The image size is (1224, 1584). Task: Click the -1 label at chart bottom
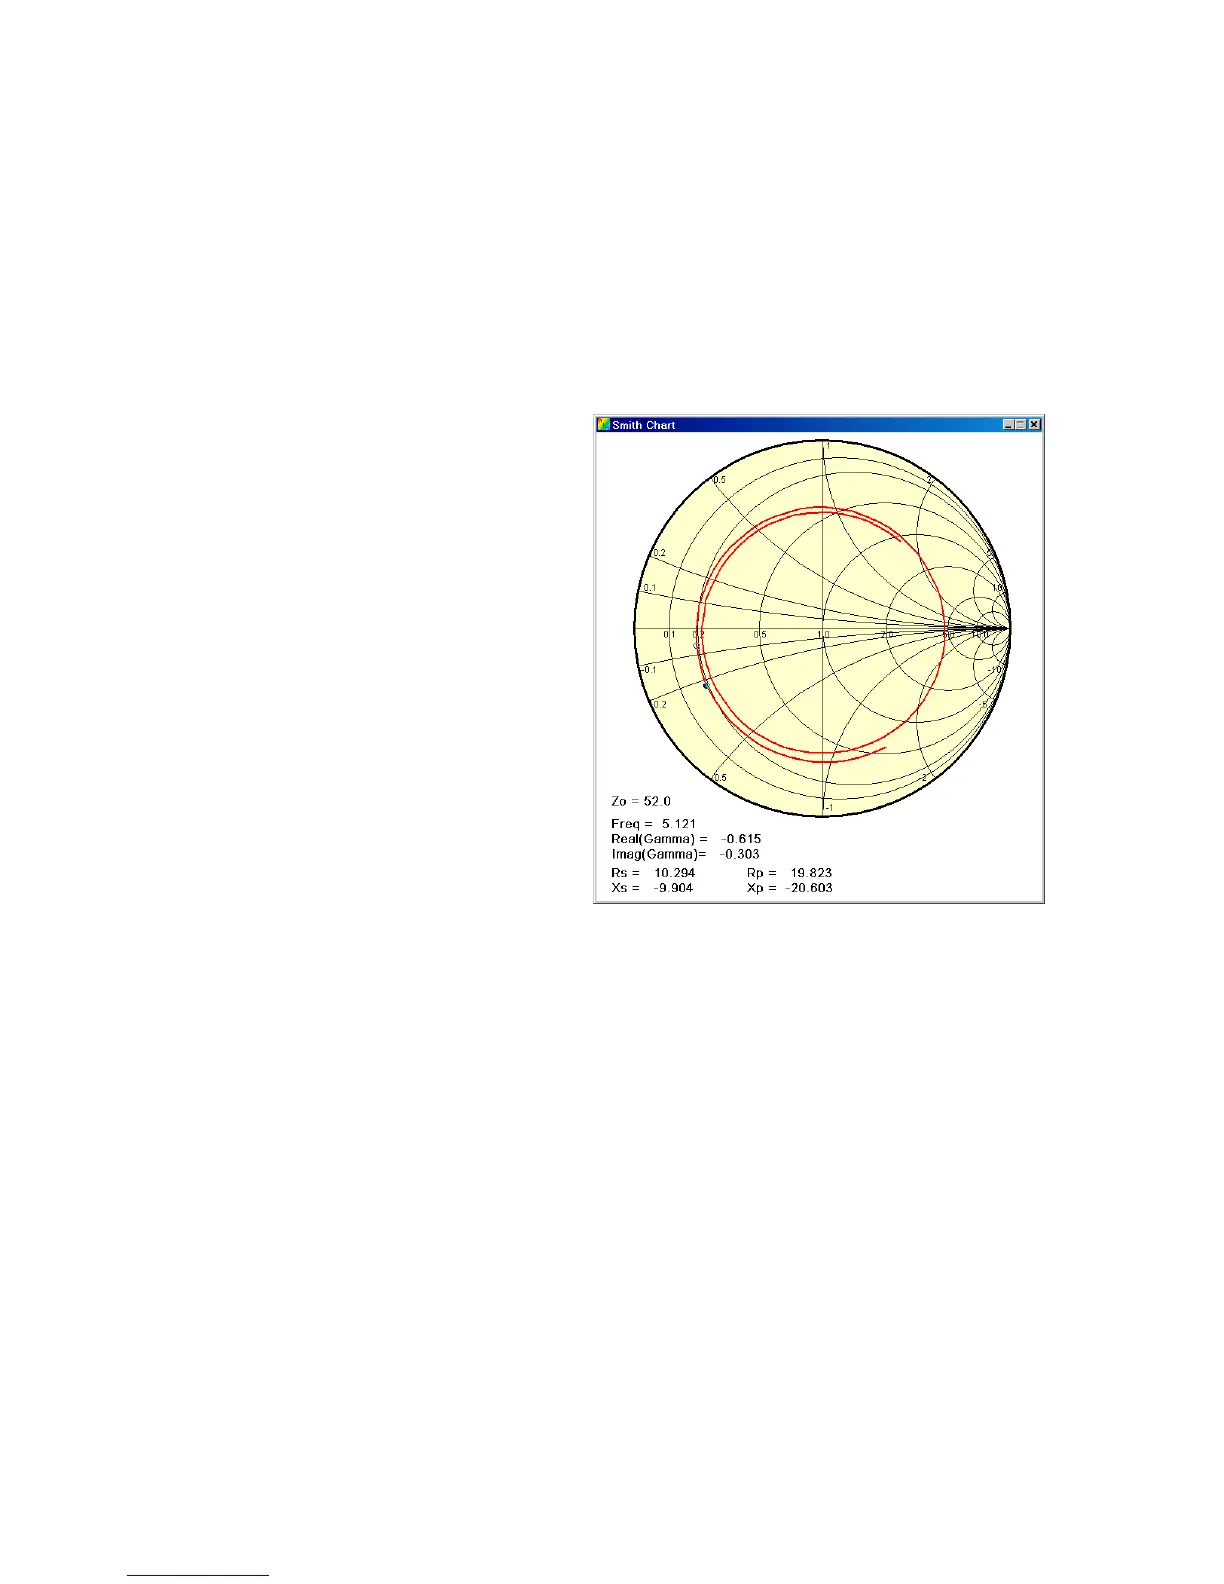coord(828,807)
